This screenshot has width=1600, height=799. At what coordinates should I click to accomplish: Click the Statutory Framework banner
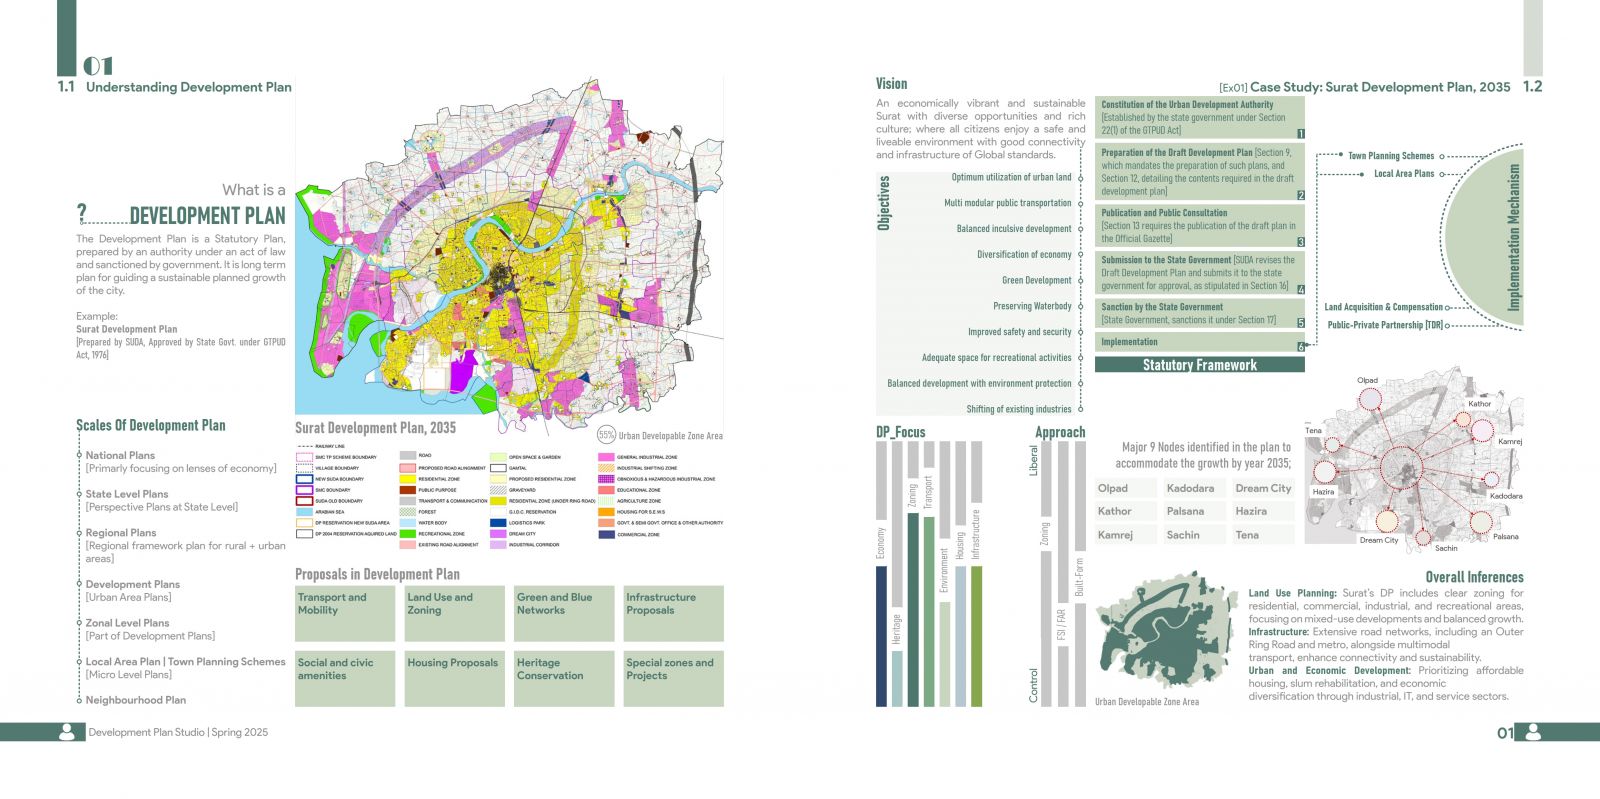[x=1200, y=365]
